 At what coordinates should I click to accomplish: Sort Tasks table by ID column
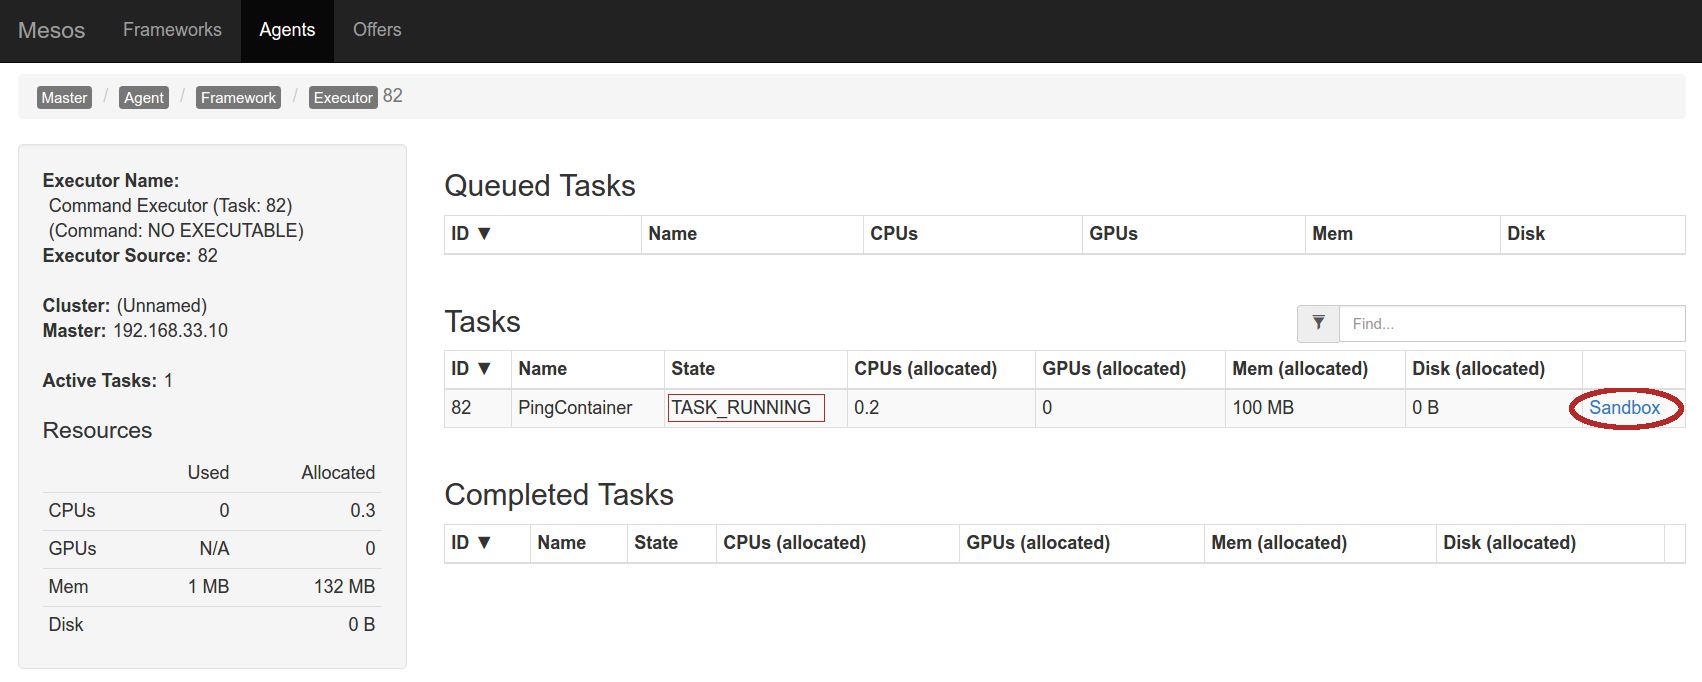[x=470, y=369]
